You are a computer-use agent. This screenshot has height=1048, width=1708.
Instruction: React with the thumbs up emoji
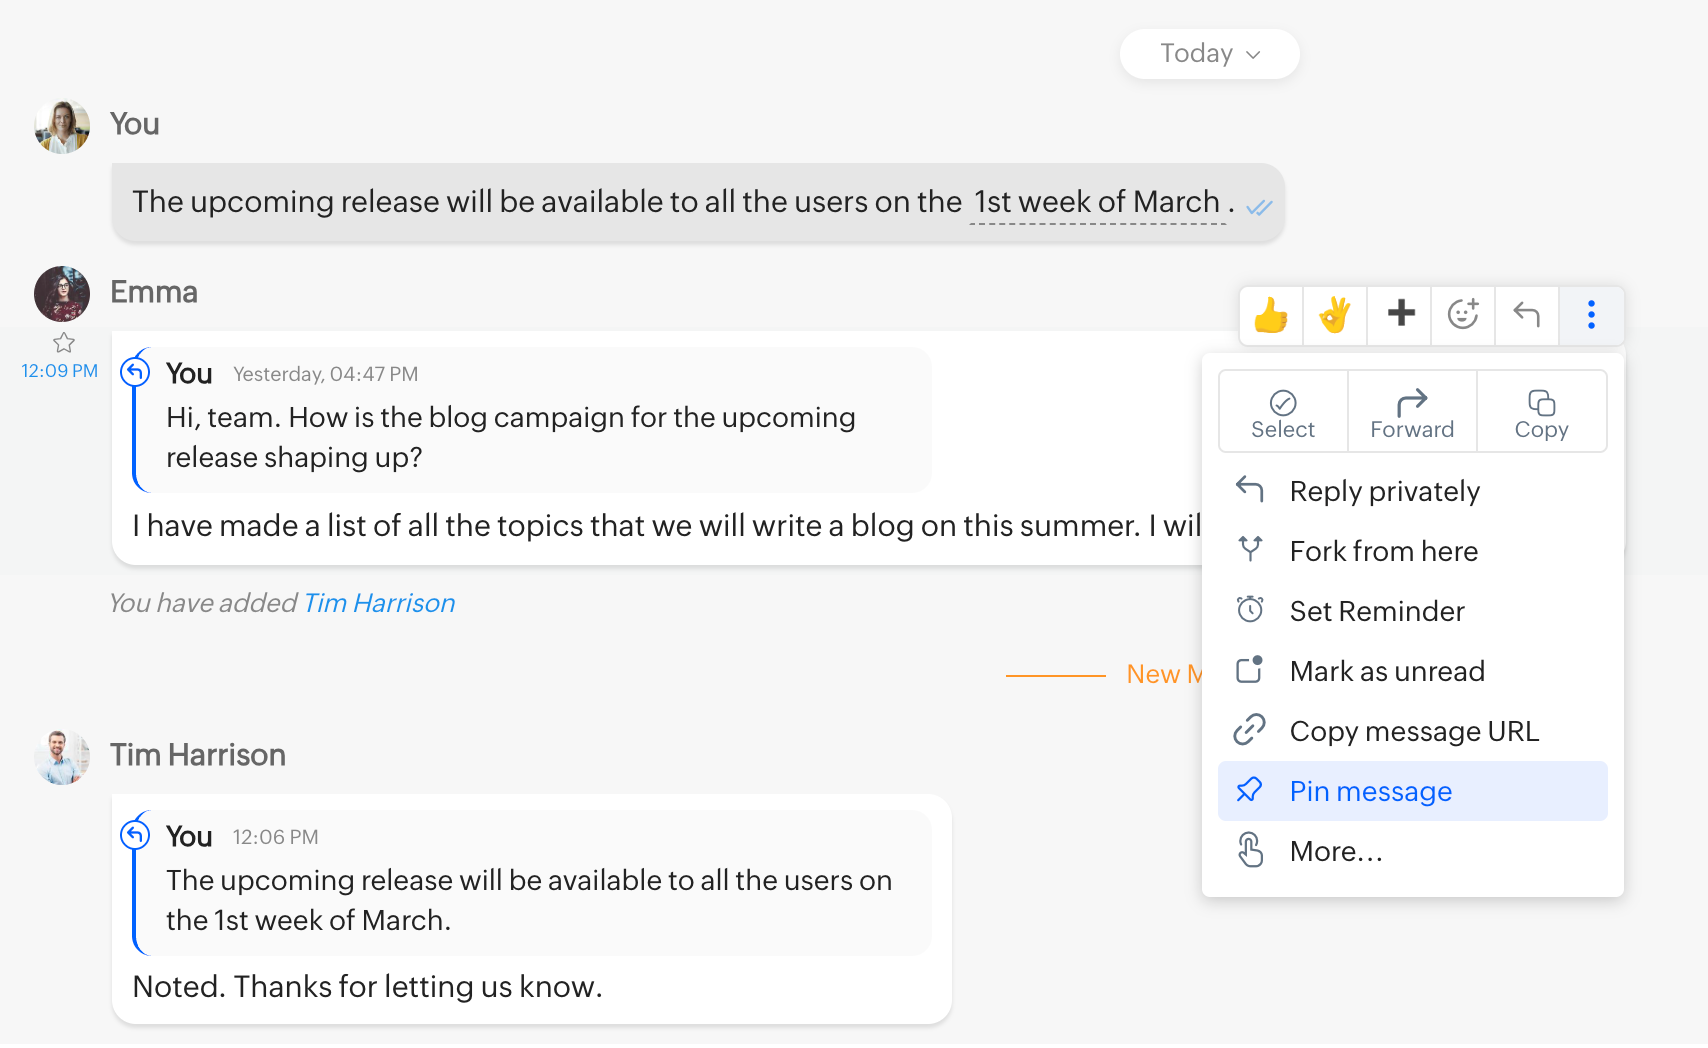point(1271,315)
